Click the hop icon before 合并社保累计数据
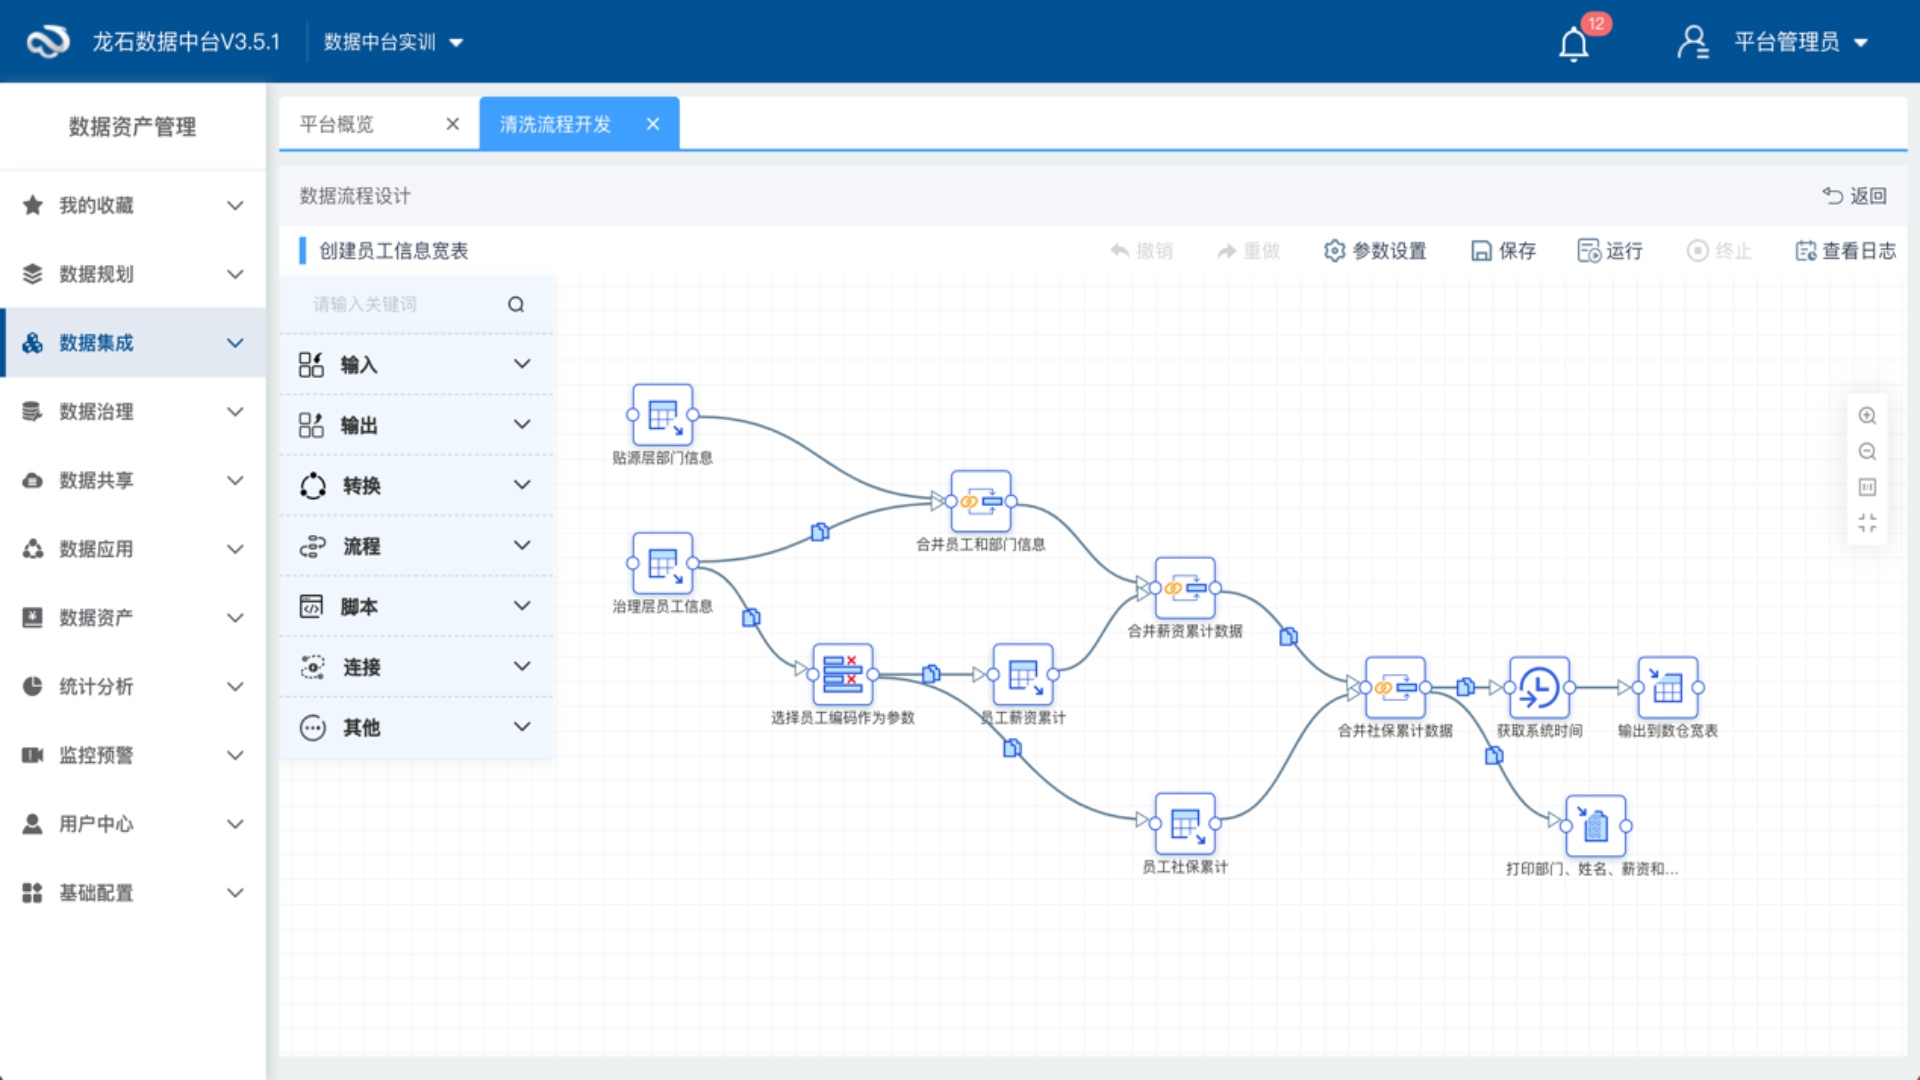 [x=1289, y=636]
